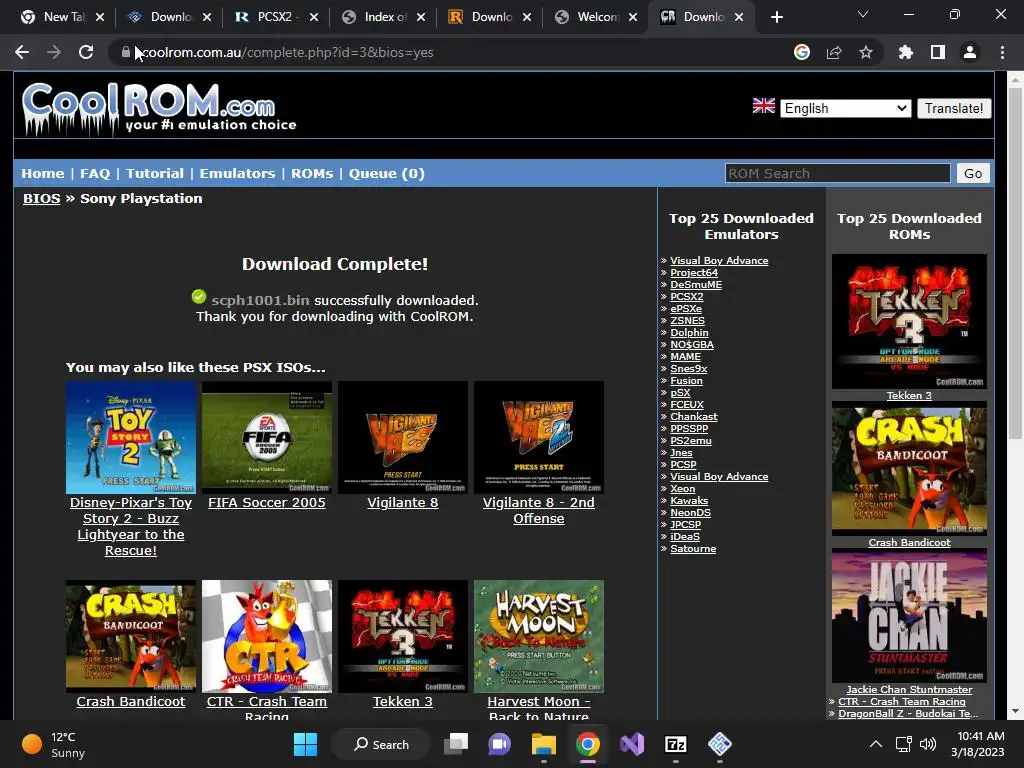1024x768 pixels.
Task: Open the PCSX2 taskbar icon
Action: 720,744
